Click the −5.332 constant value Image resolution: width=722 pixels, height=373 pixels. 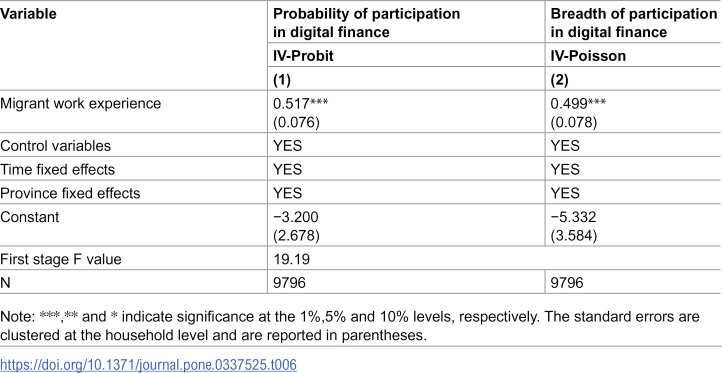coord(574,216)
